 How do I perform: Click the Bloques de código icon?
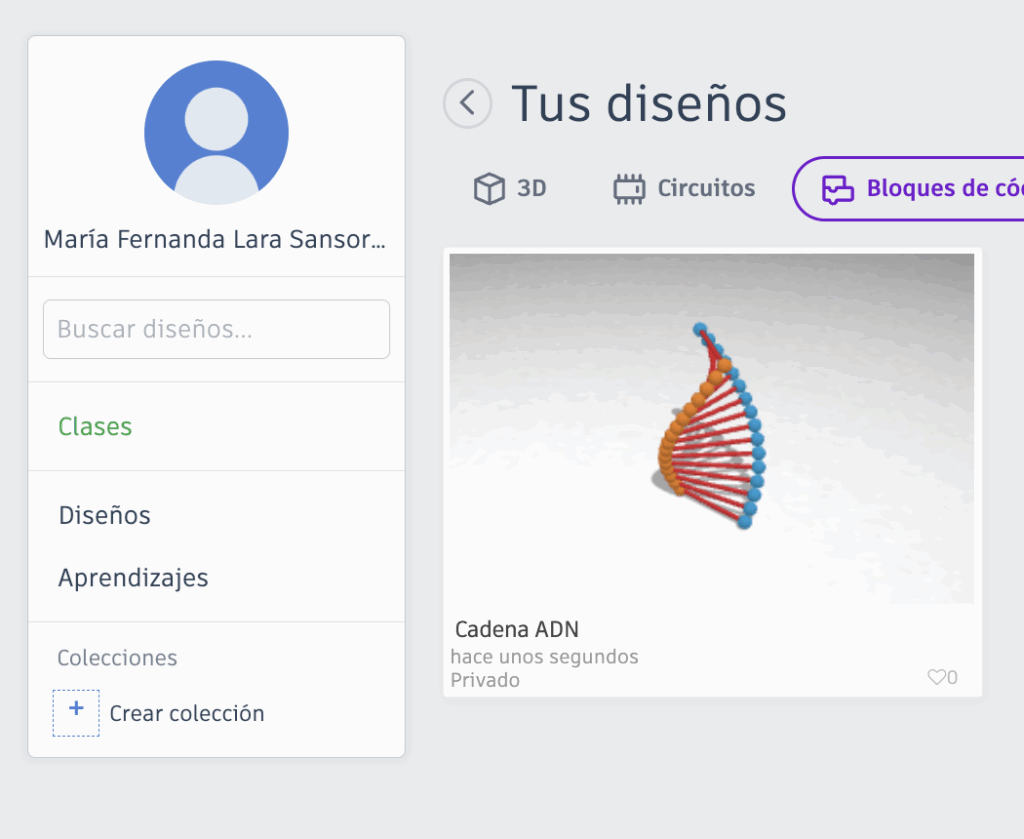tap(836, 189)
